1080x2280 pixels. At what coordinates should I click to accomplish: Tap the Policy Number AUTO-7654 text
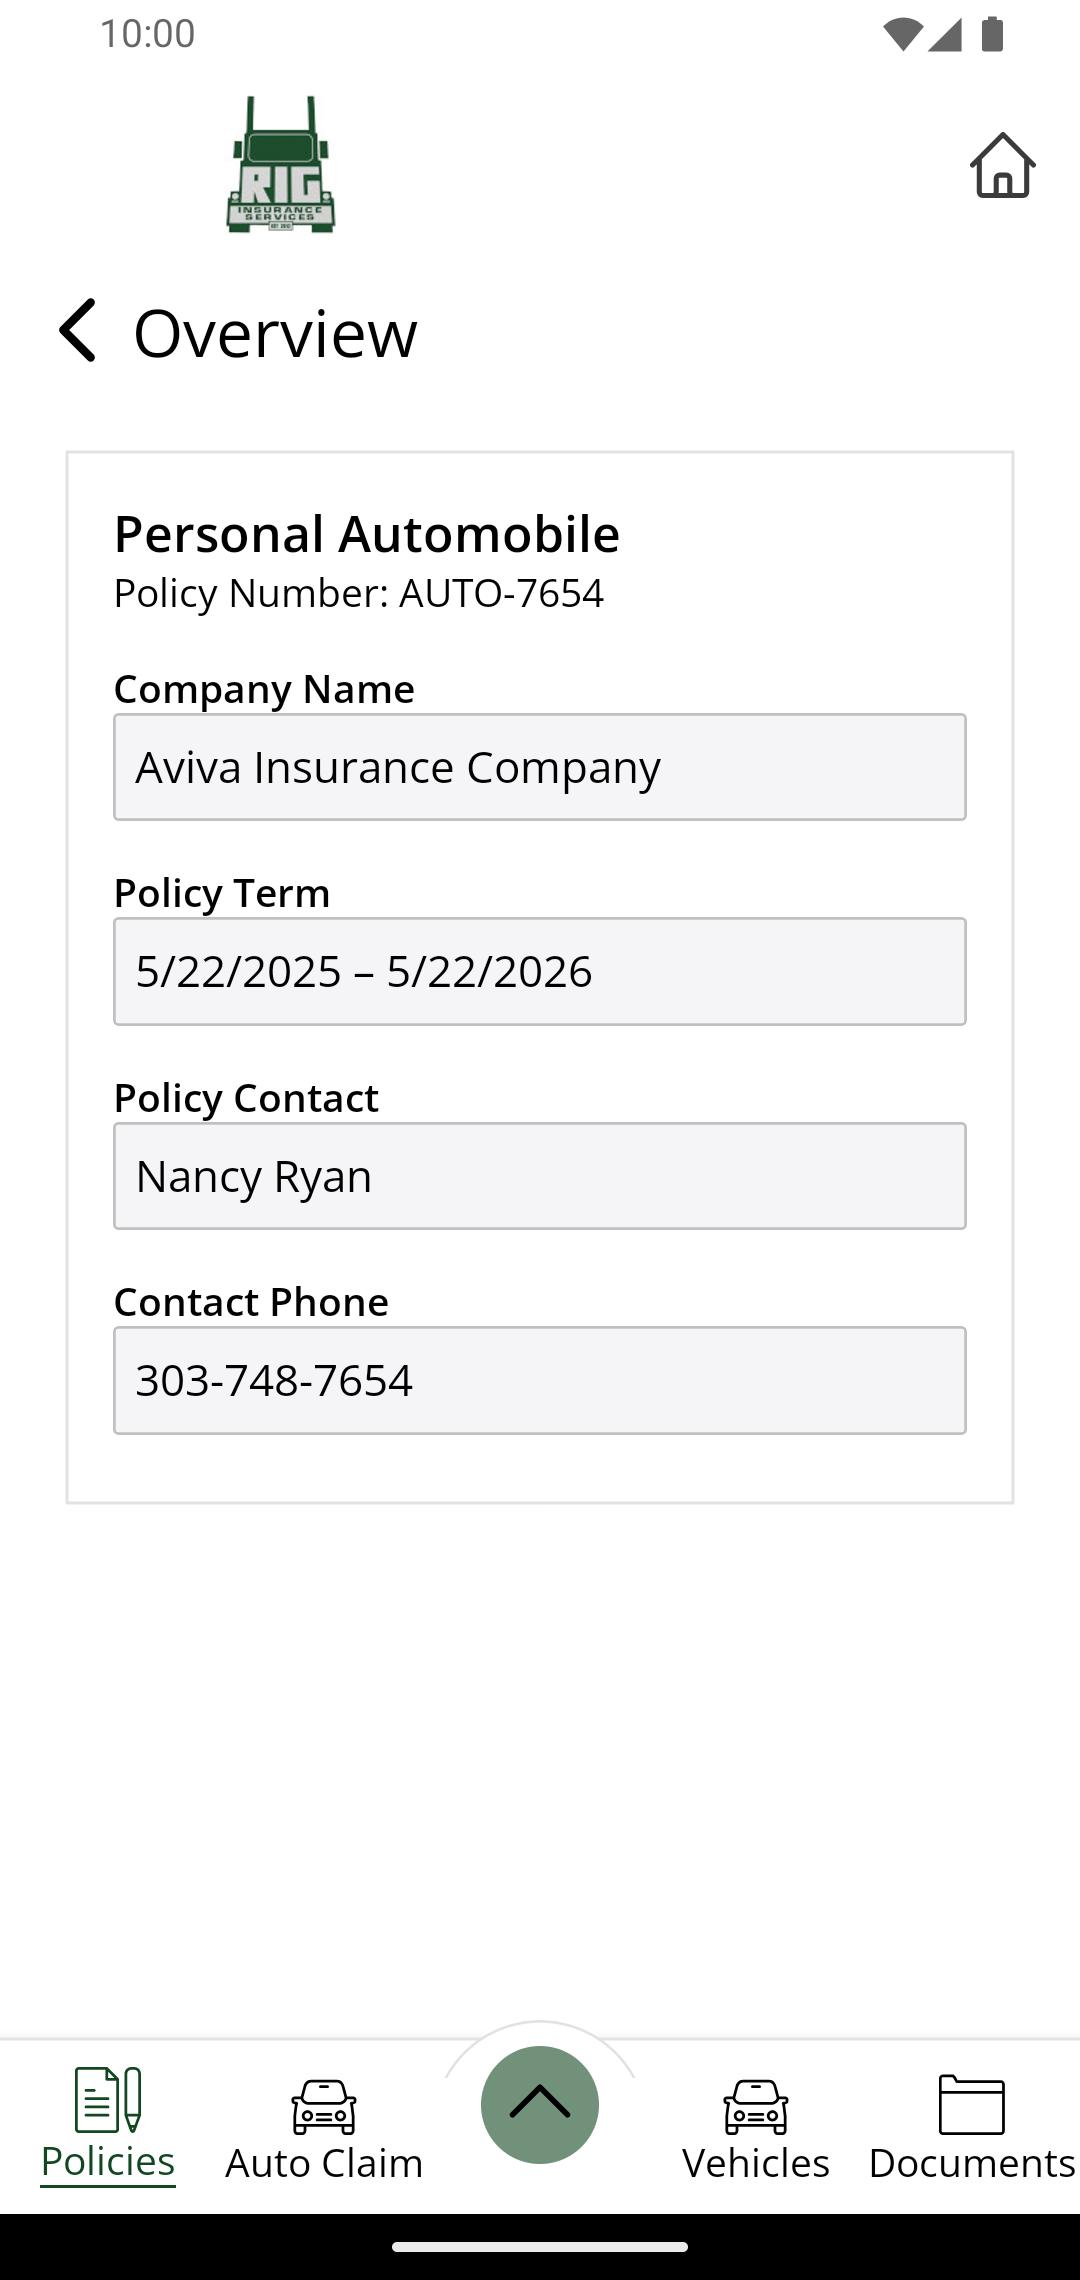358,593
